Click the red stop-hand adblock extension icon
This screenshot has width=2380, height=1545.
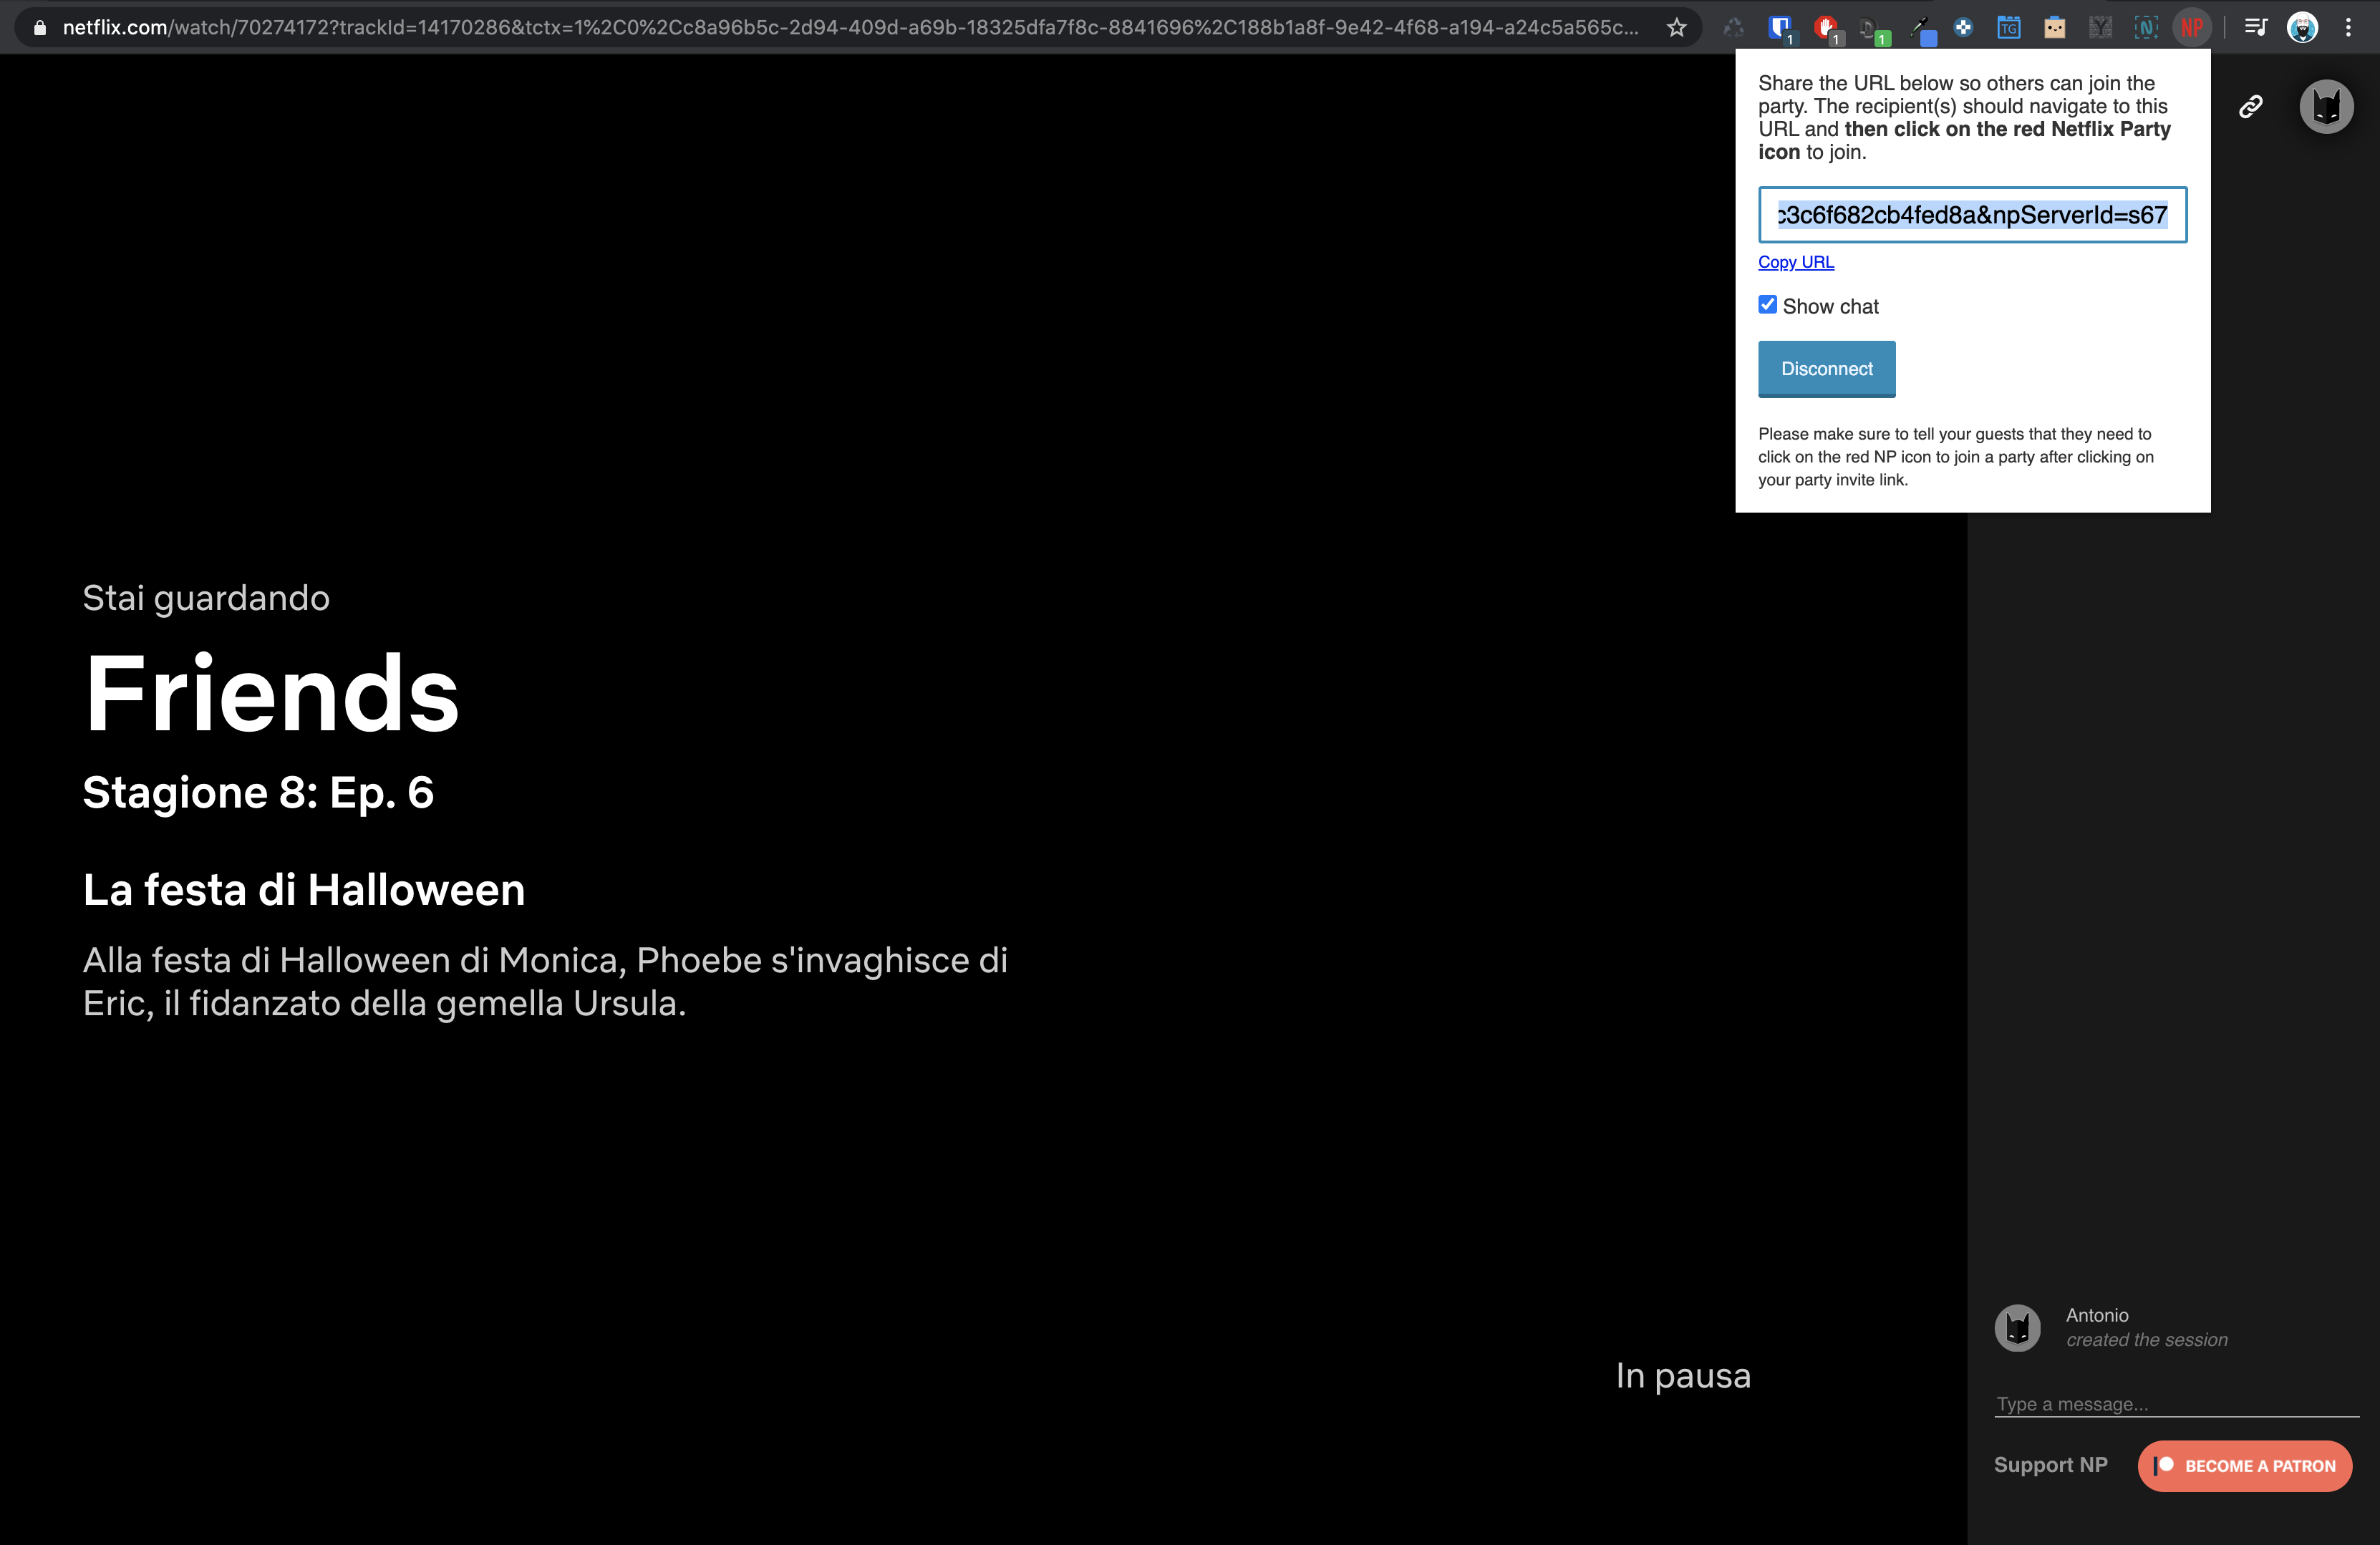(x=1826, y=28)
